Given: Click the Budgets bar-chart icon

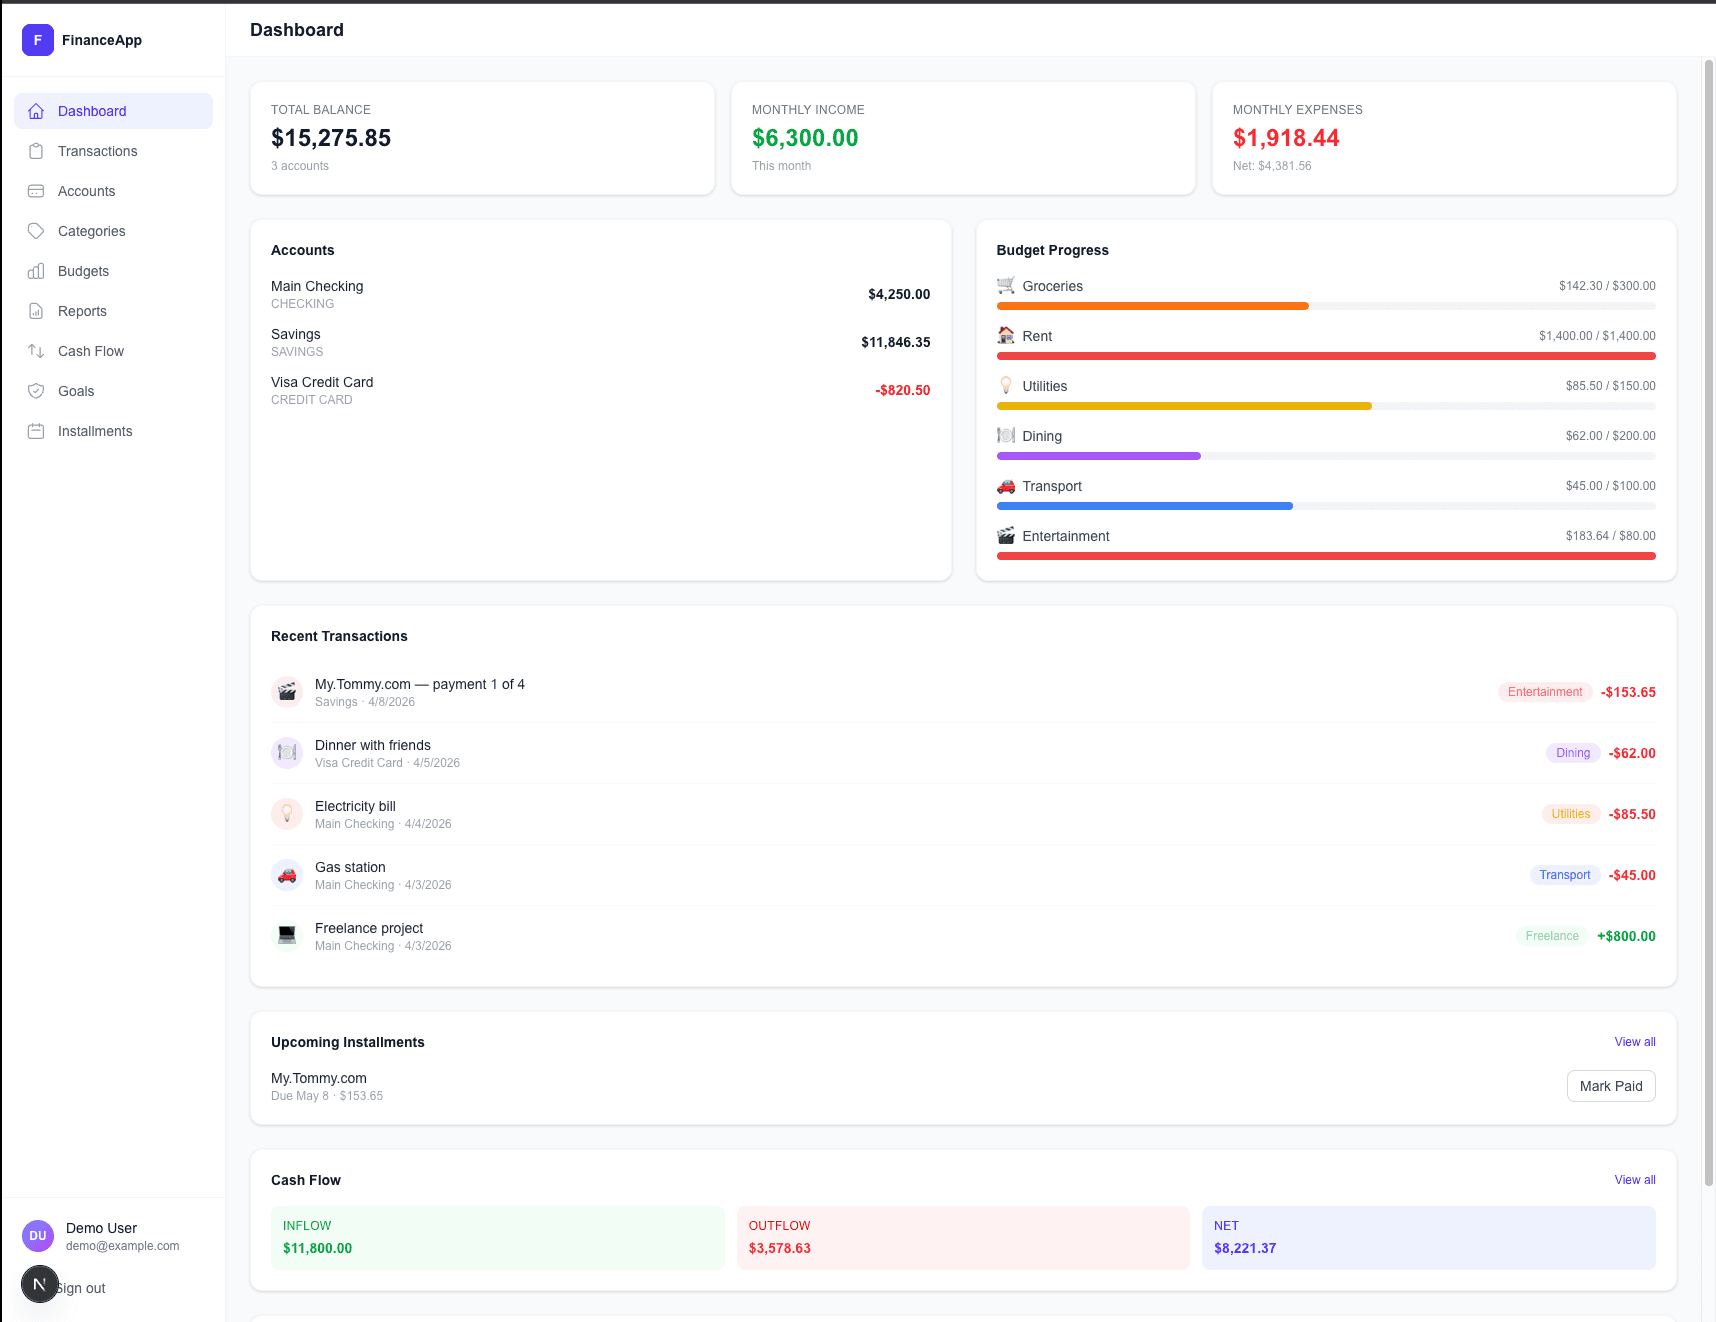Looking at the screenshot, I should pyautogui.click(x=36, y=271).
